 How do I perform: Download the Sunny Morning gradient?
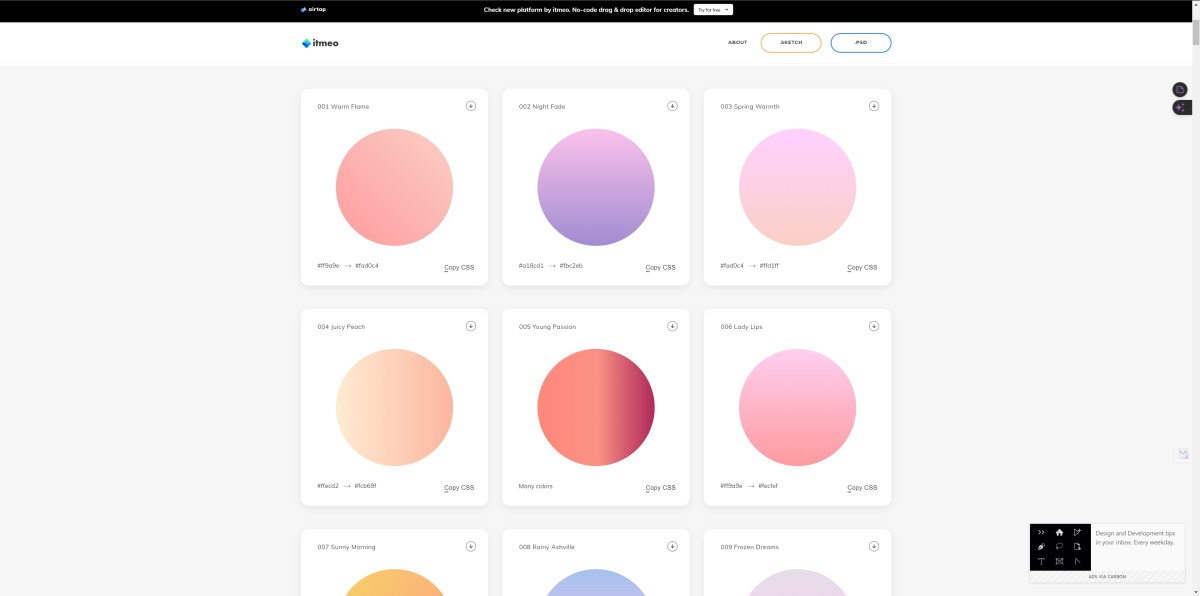coord(471,546)
